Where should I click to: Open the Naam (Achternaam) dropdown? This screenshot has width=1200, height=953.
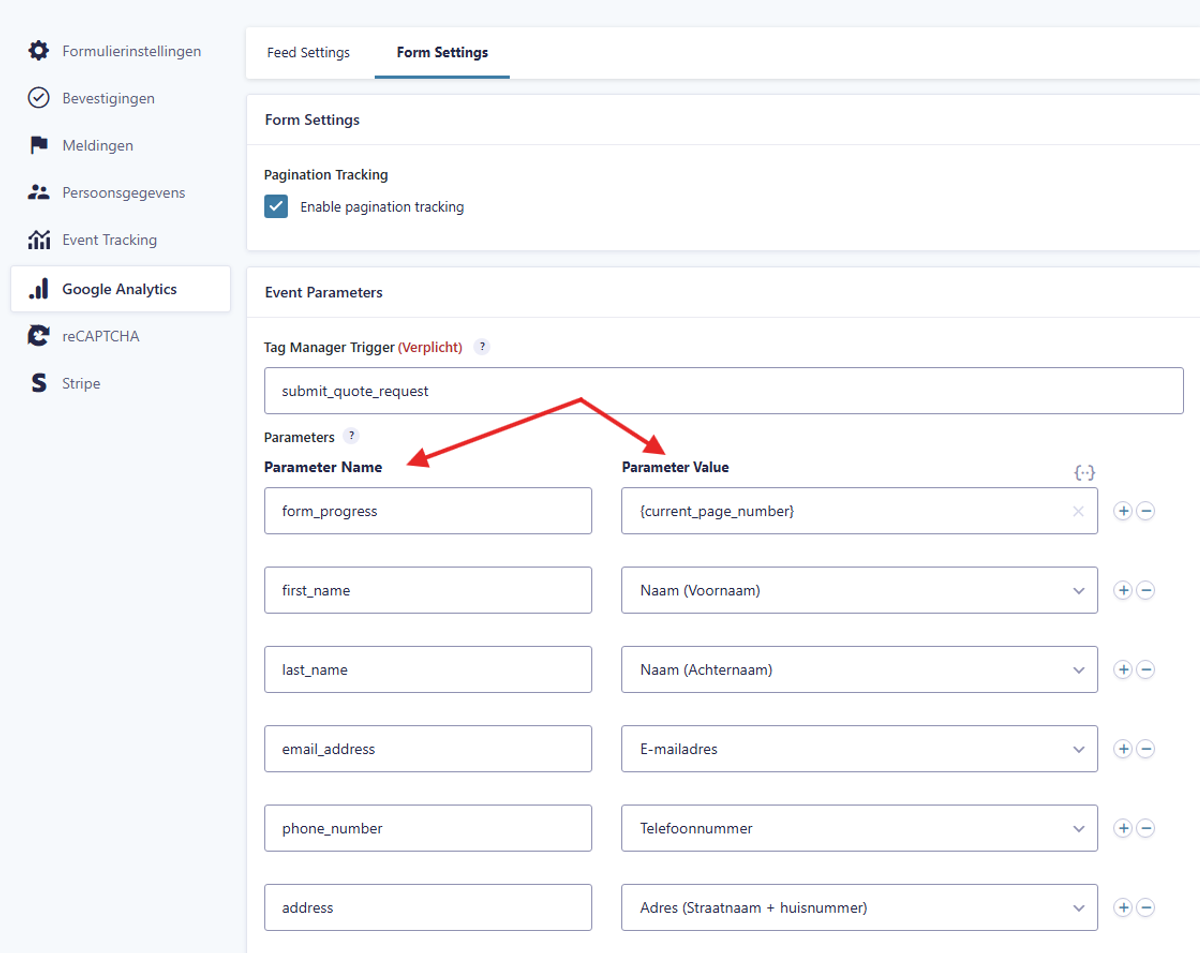(x=859, y=670)
